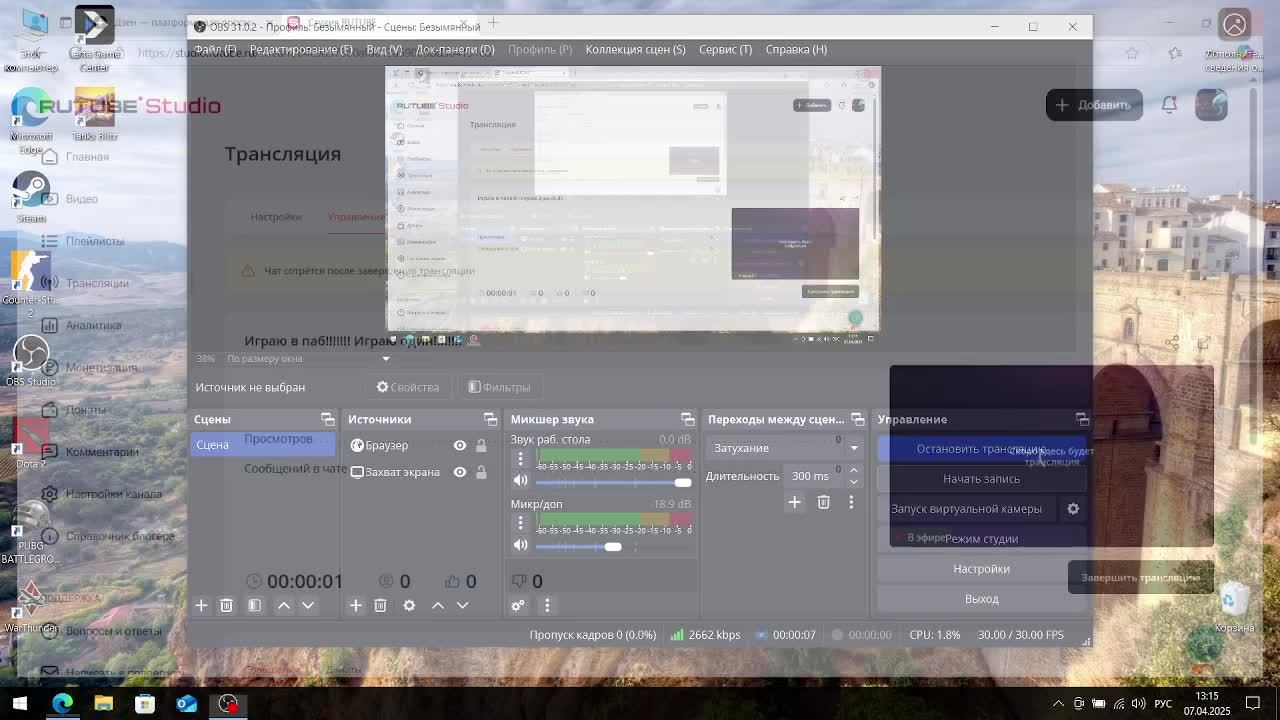Click Начать запись button
The image size is (1280, 720).
click(981, 479)
